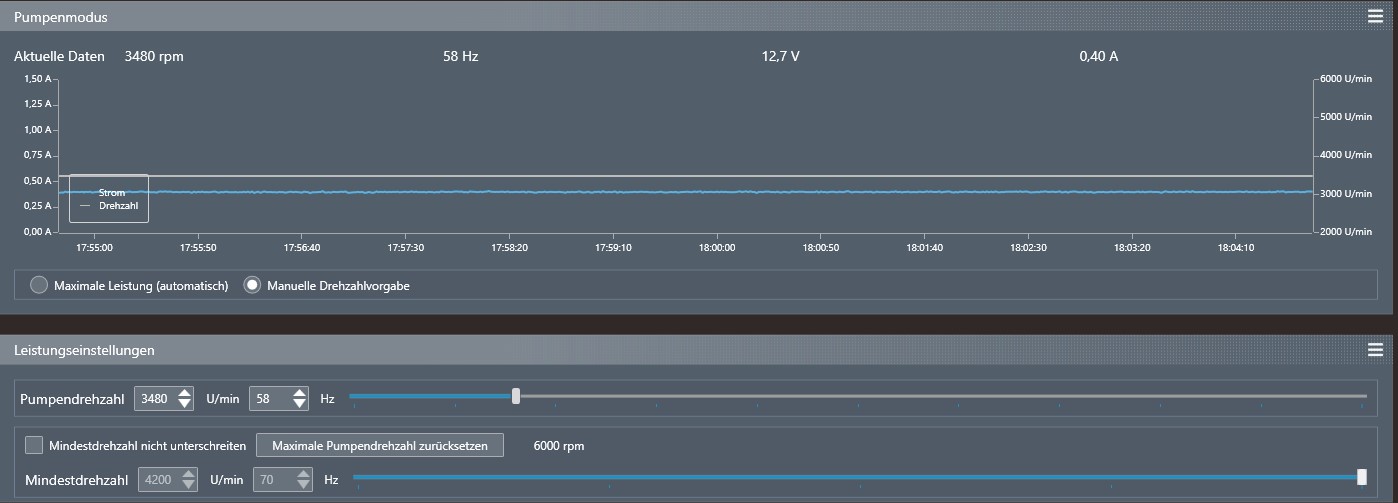
Task: Enable Mindestdrehzahl nicht unterschreiten checkbox
Action: point(34,445)
